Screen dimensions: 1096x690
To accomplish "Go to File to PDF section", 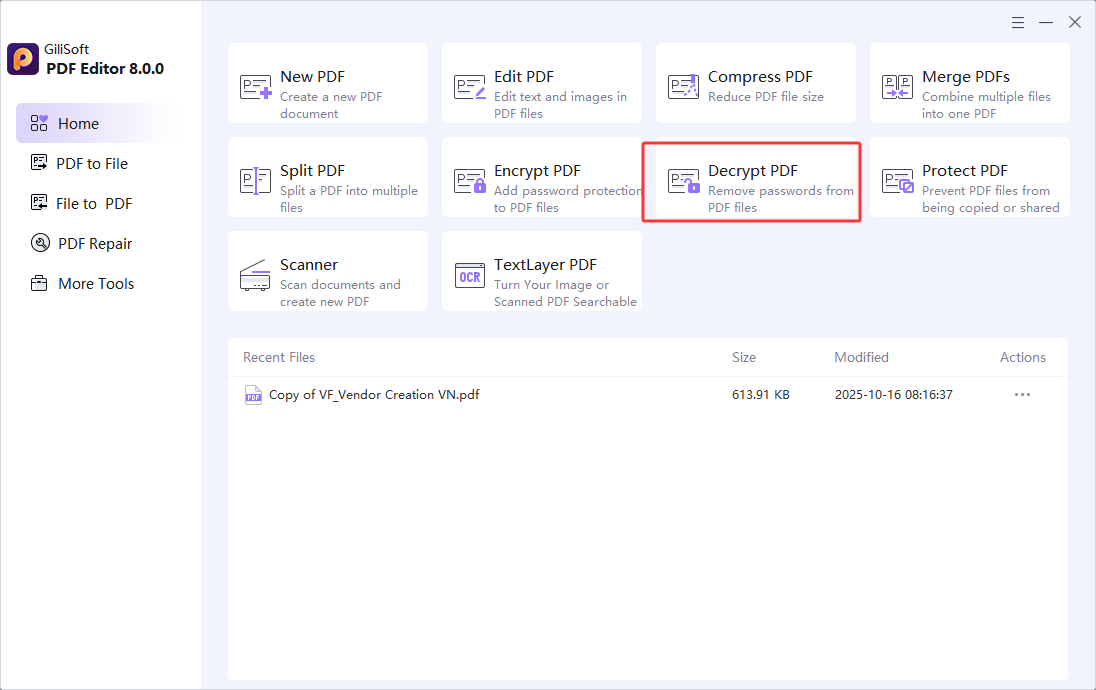I will pyautogui.click(x=93, y=204).
